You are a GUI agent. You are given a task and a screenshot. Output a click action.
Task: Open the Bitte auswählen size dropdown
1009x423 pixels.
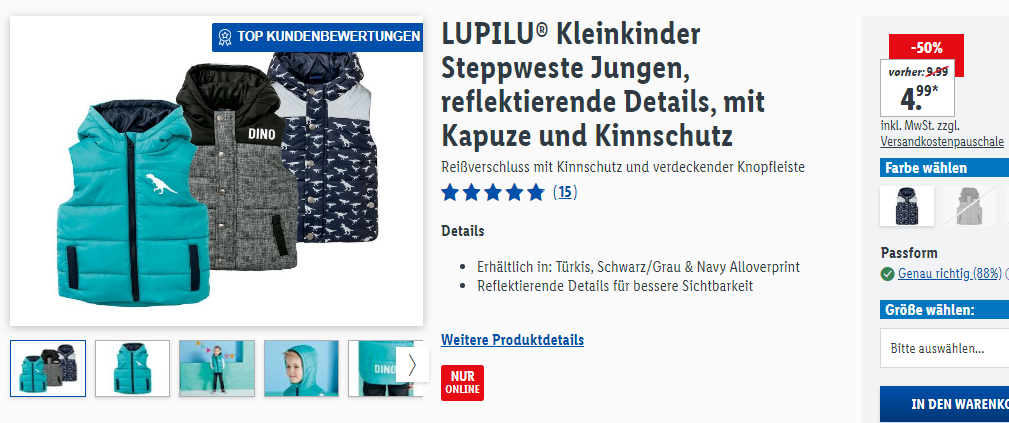click(x=945, y=348)
